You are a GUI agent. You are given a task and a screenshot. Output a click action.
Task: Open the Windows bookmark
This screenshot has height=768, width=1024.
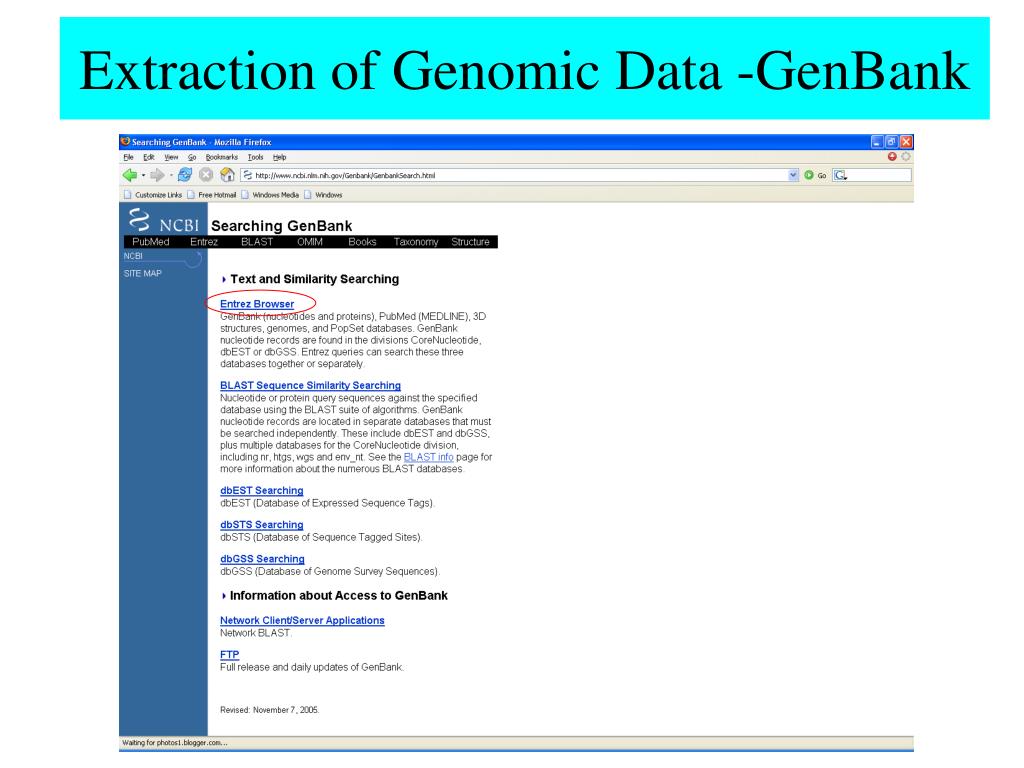pyautogui.click(x=323, y=195)
